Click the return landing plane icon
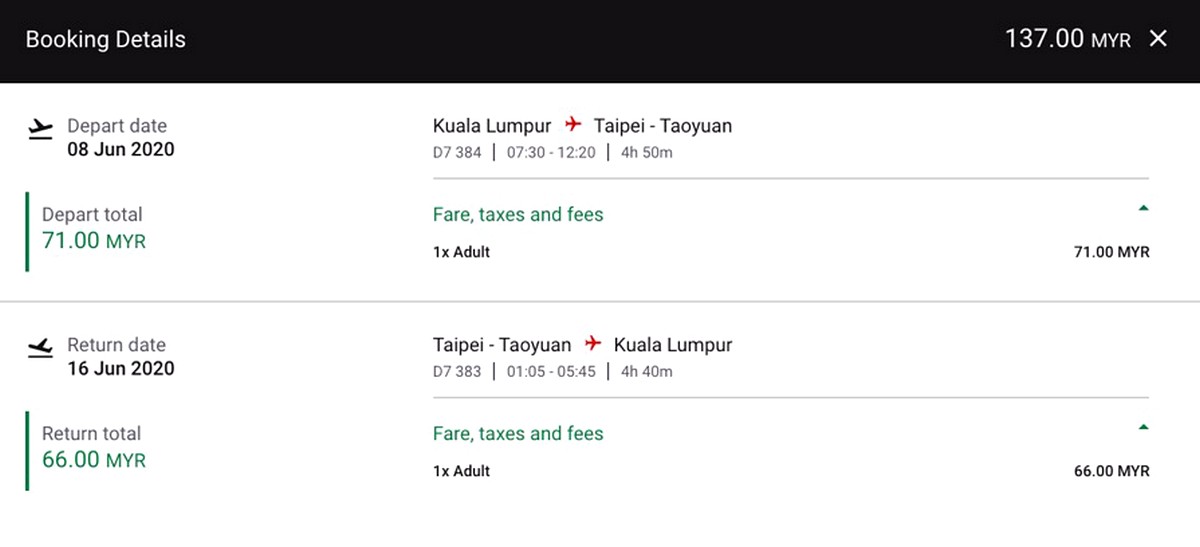This screenshot has height=547, width=1200. tap(41, 348)
